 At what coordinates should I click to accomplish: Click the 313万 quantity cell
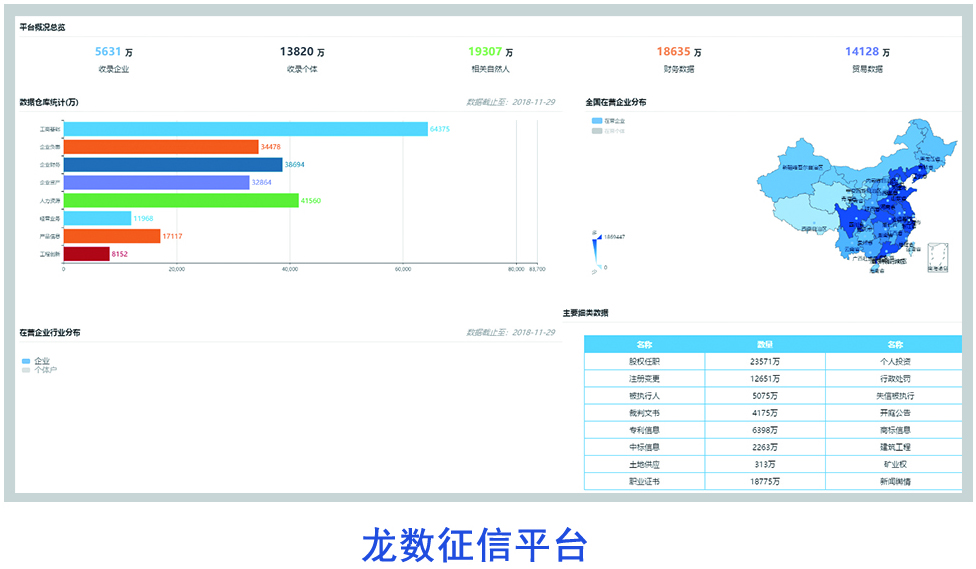tap(765, 464)
